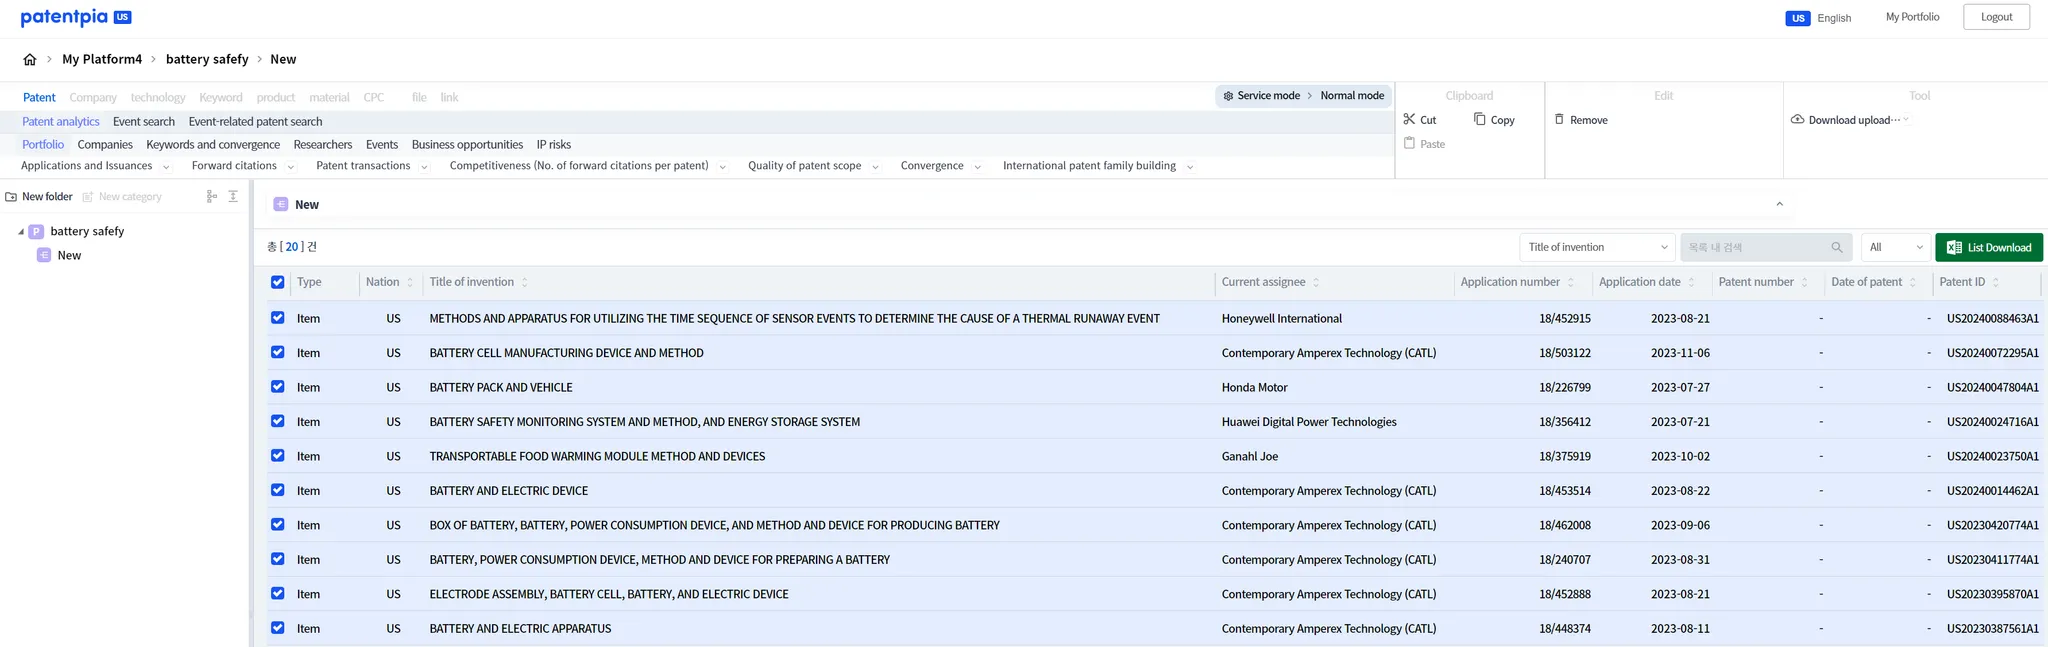Expand Quality of patent scope dropdown

(875, 167)
